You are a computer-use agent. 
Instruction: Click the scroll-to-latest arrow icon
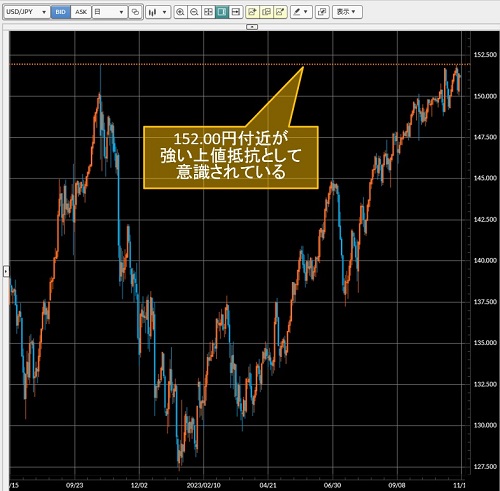(236, 12)
